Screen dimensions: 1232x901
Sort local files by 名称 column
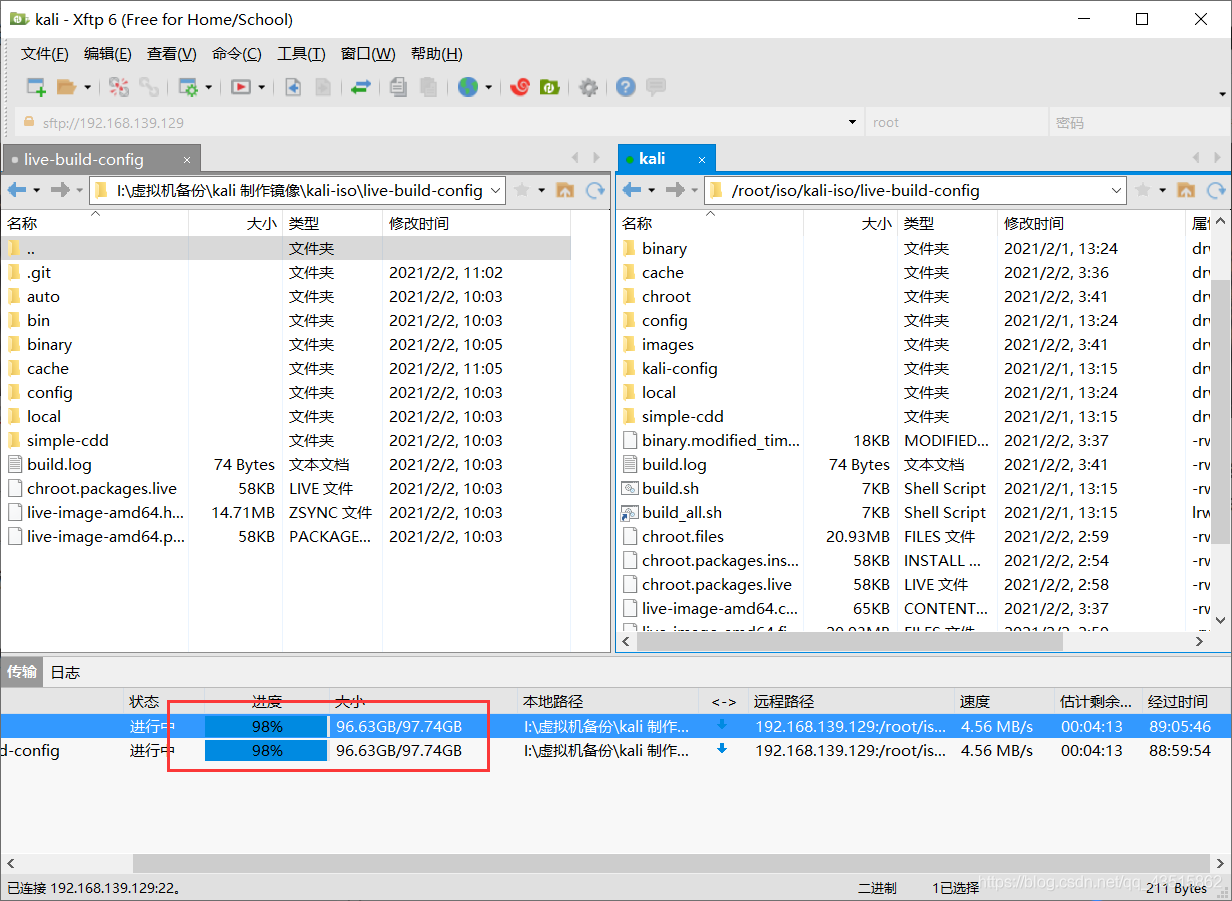[94, 223]
